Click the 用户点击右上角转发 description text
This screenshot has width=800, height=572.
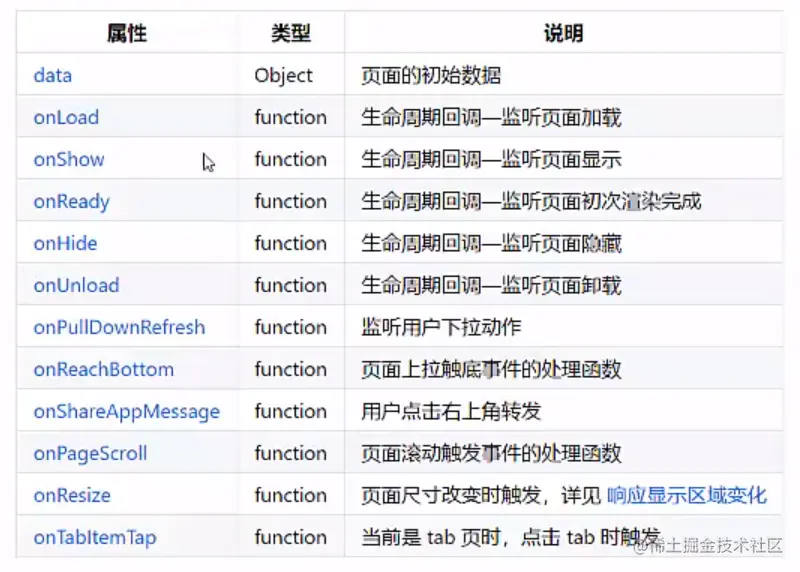click(451, 411)
